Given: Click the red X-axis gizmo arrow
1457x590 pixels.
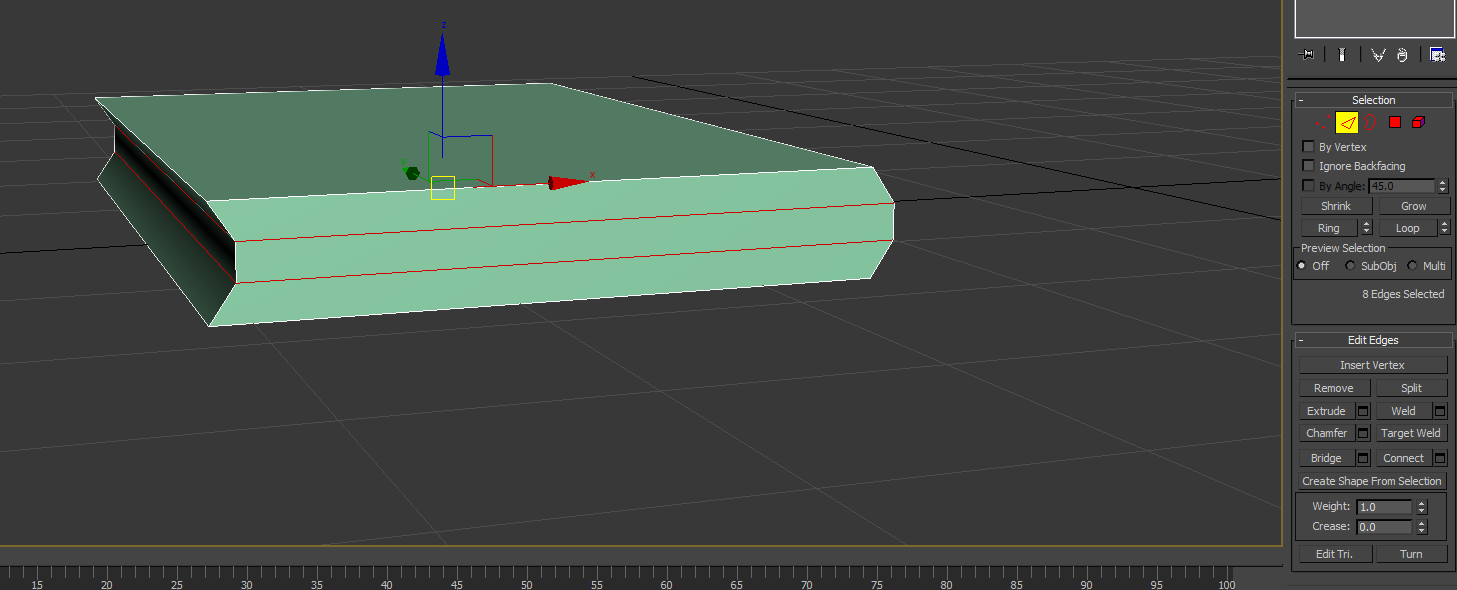Looking at the screenshot, I should point(567,182).
